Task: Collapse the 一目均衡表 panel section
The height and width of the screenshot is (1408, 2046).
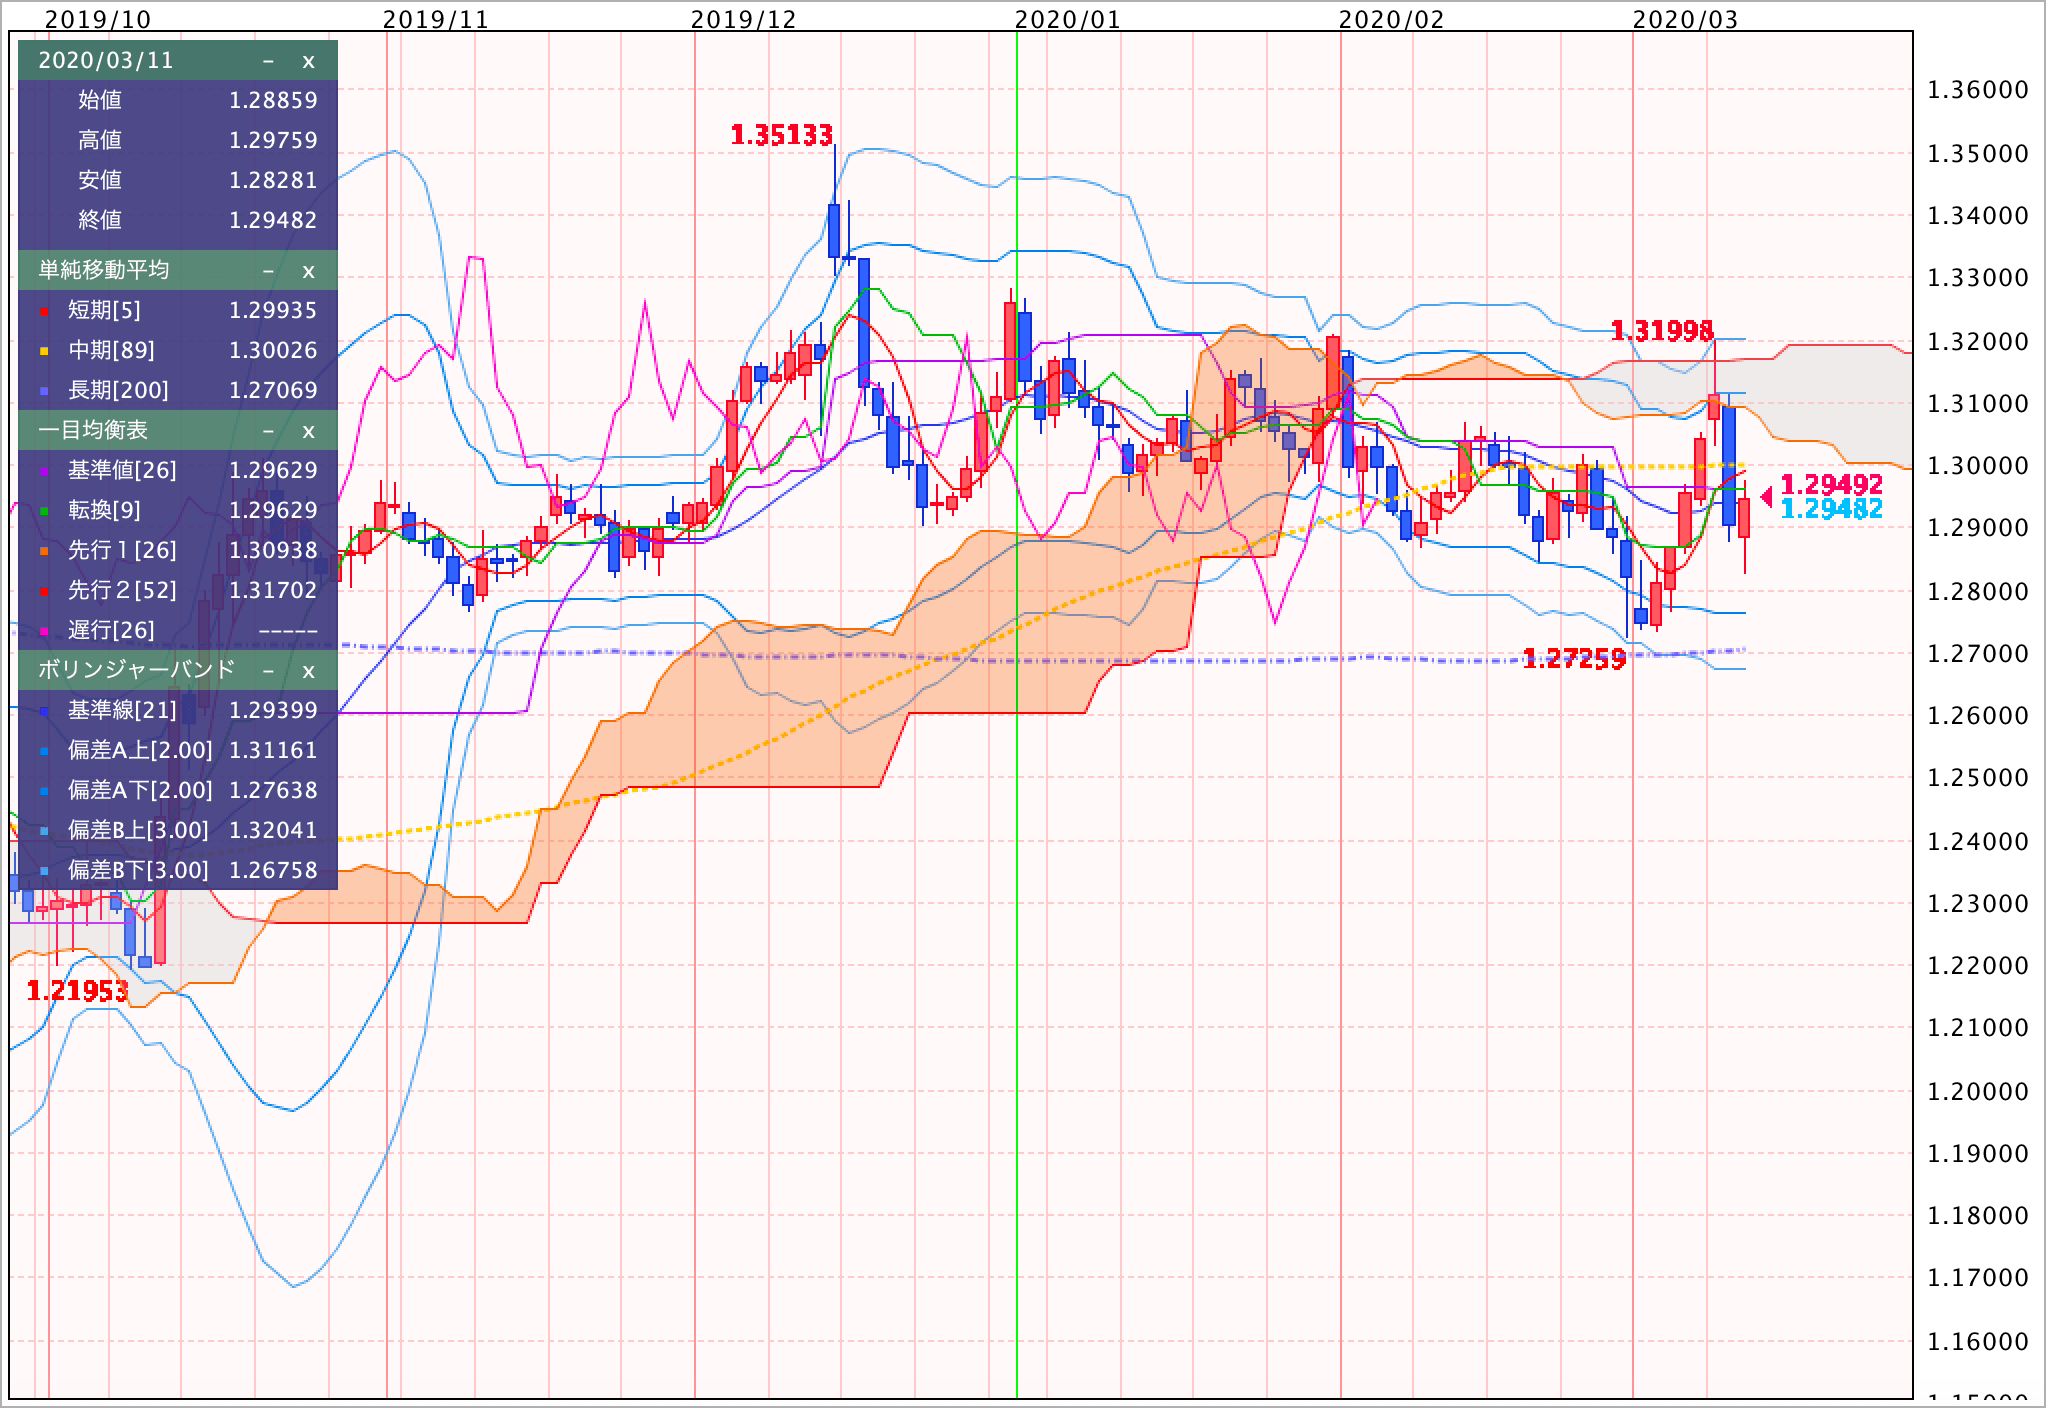Action: click(x=268, y=431)
